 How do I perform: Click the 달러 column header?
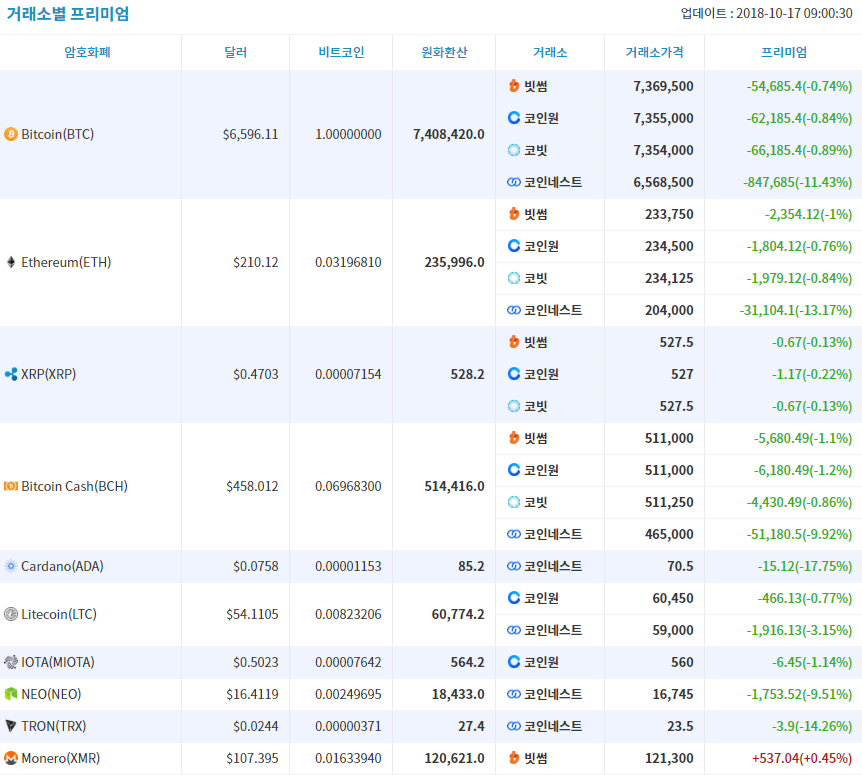tap(236, 52)
